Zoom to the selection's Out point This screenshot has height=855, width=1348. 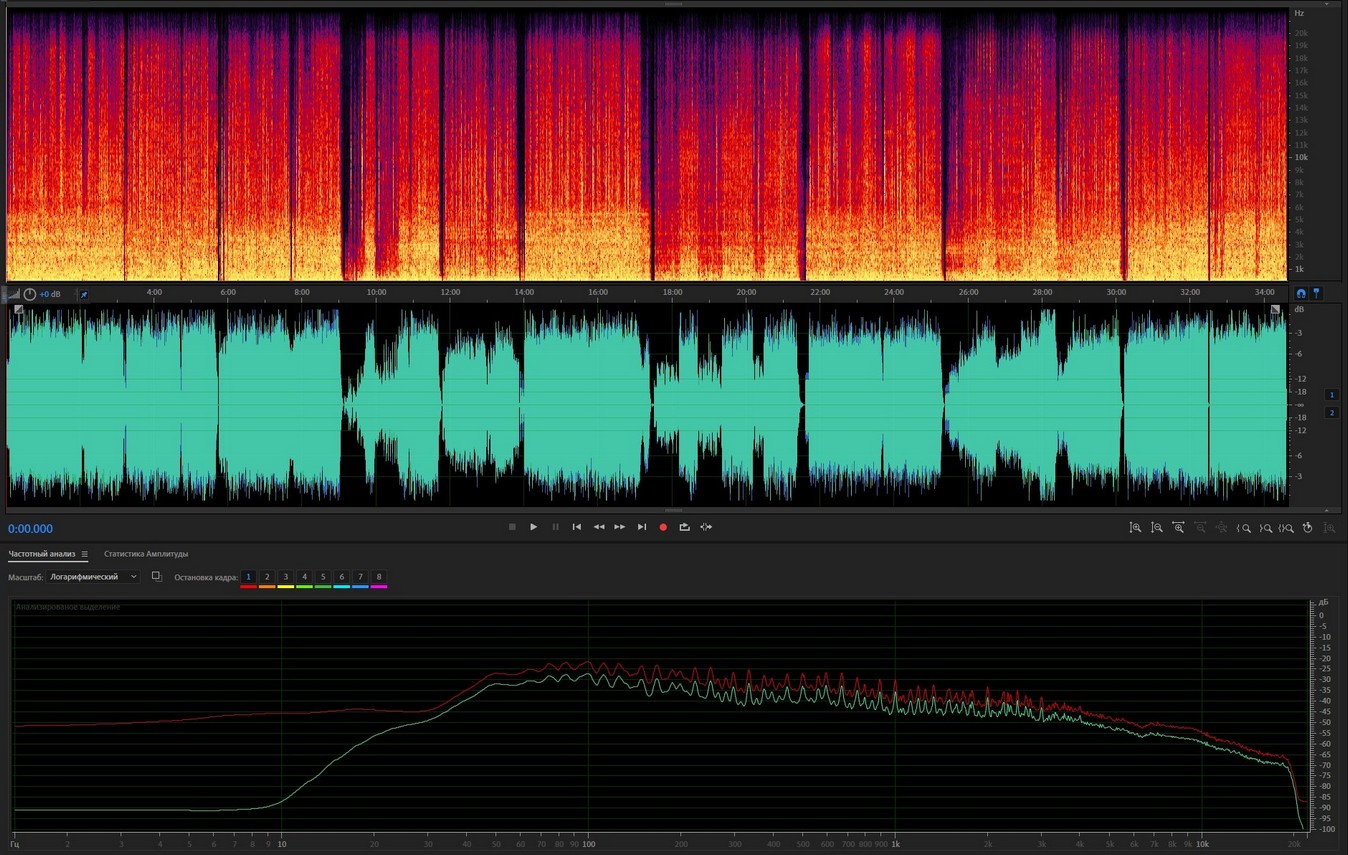(x=1266, y=527)
